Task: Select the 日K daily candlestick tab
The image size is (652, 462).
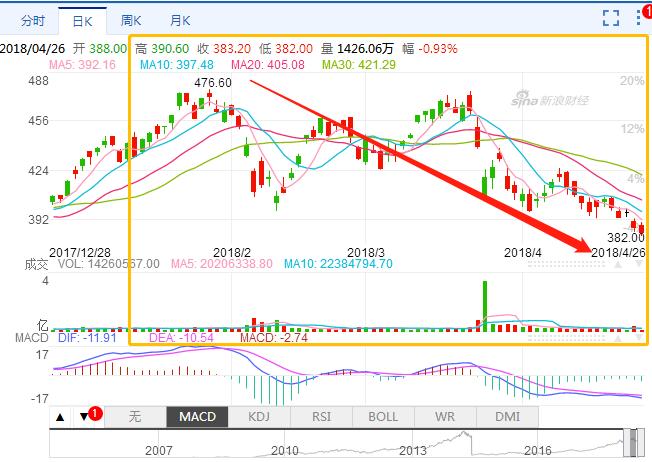Action: tap(82, 22)
